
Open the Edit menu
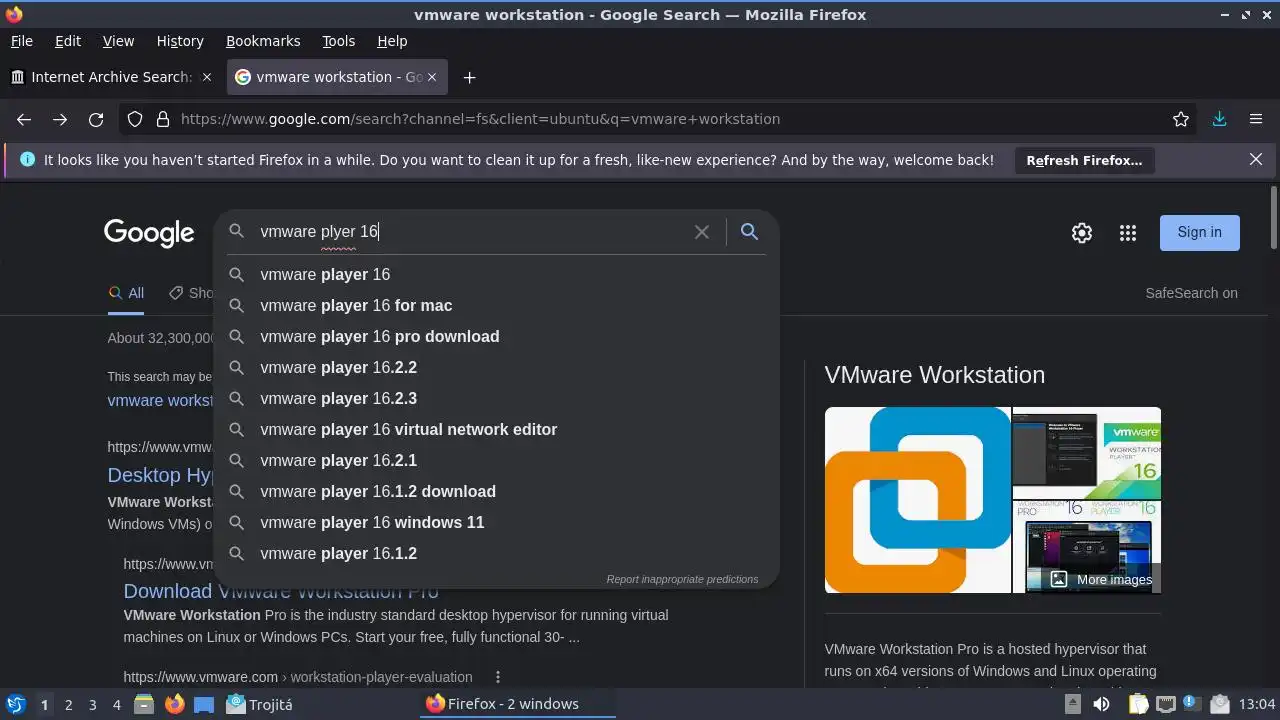tap(68, 41)
